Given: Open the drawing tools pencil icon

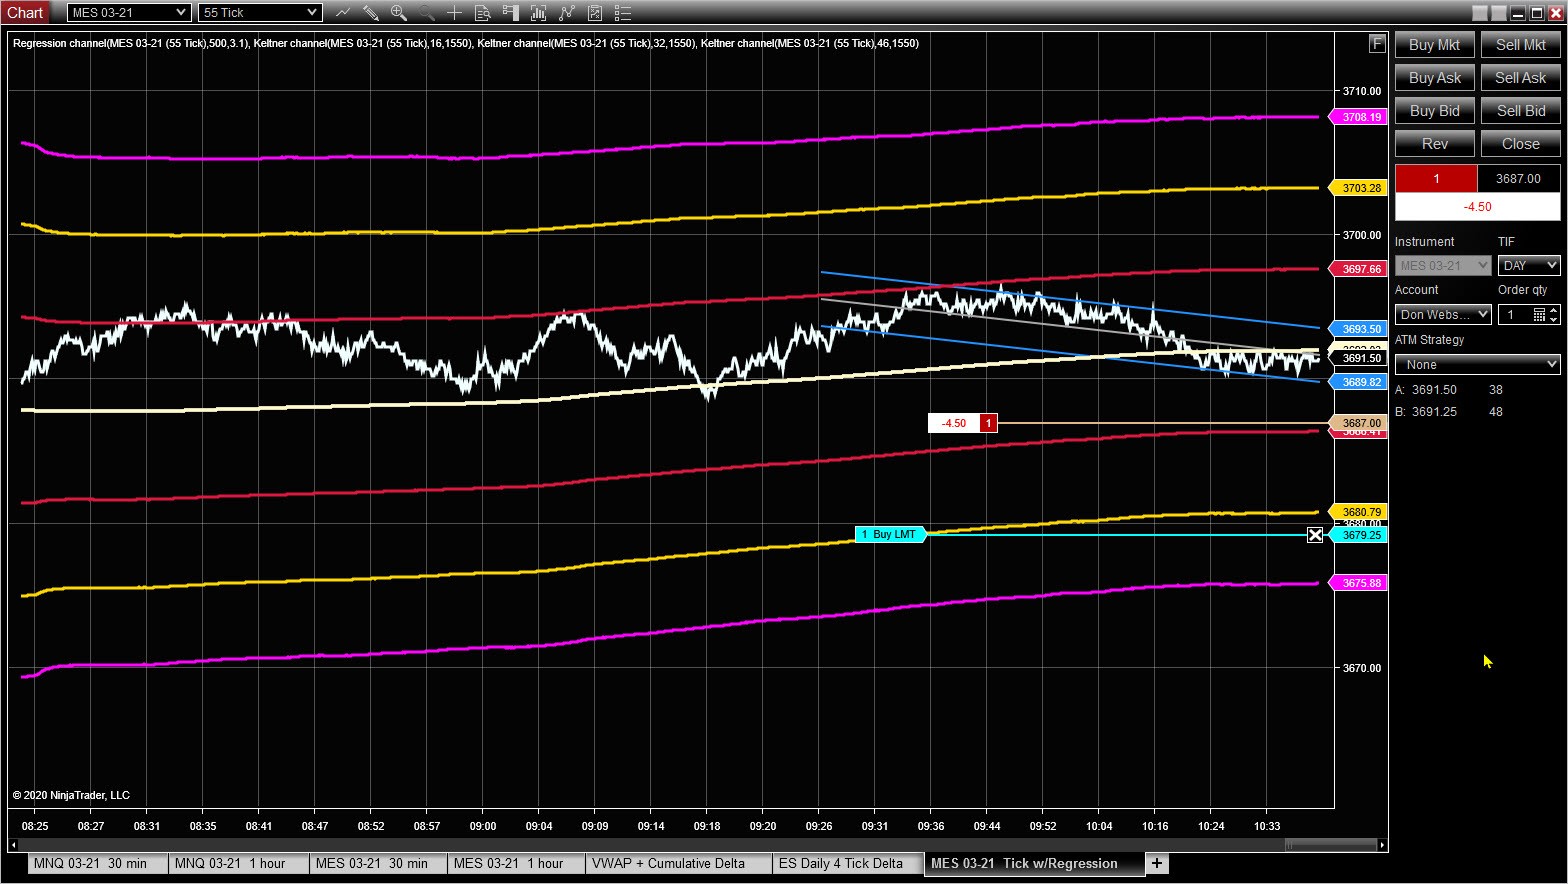Looking at the screenshot, I should (371, 13).
